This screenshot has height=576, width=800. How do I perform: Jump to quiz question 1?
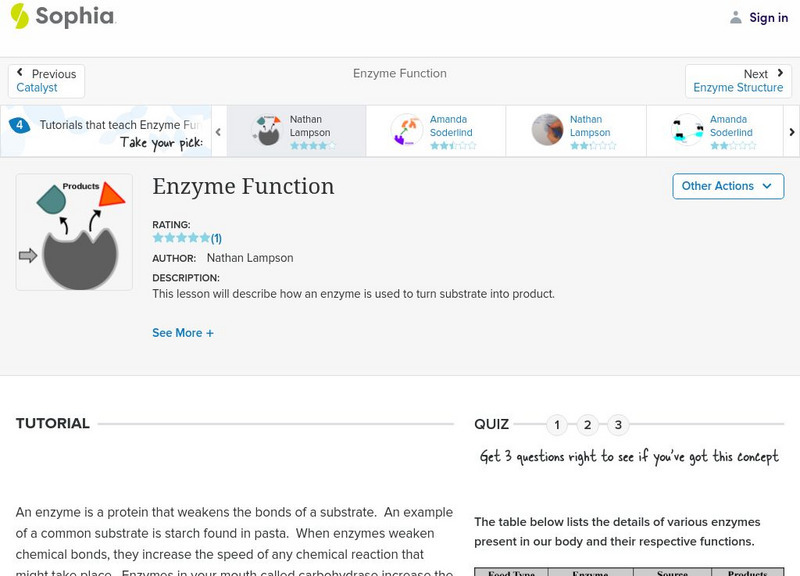(557, 425)
